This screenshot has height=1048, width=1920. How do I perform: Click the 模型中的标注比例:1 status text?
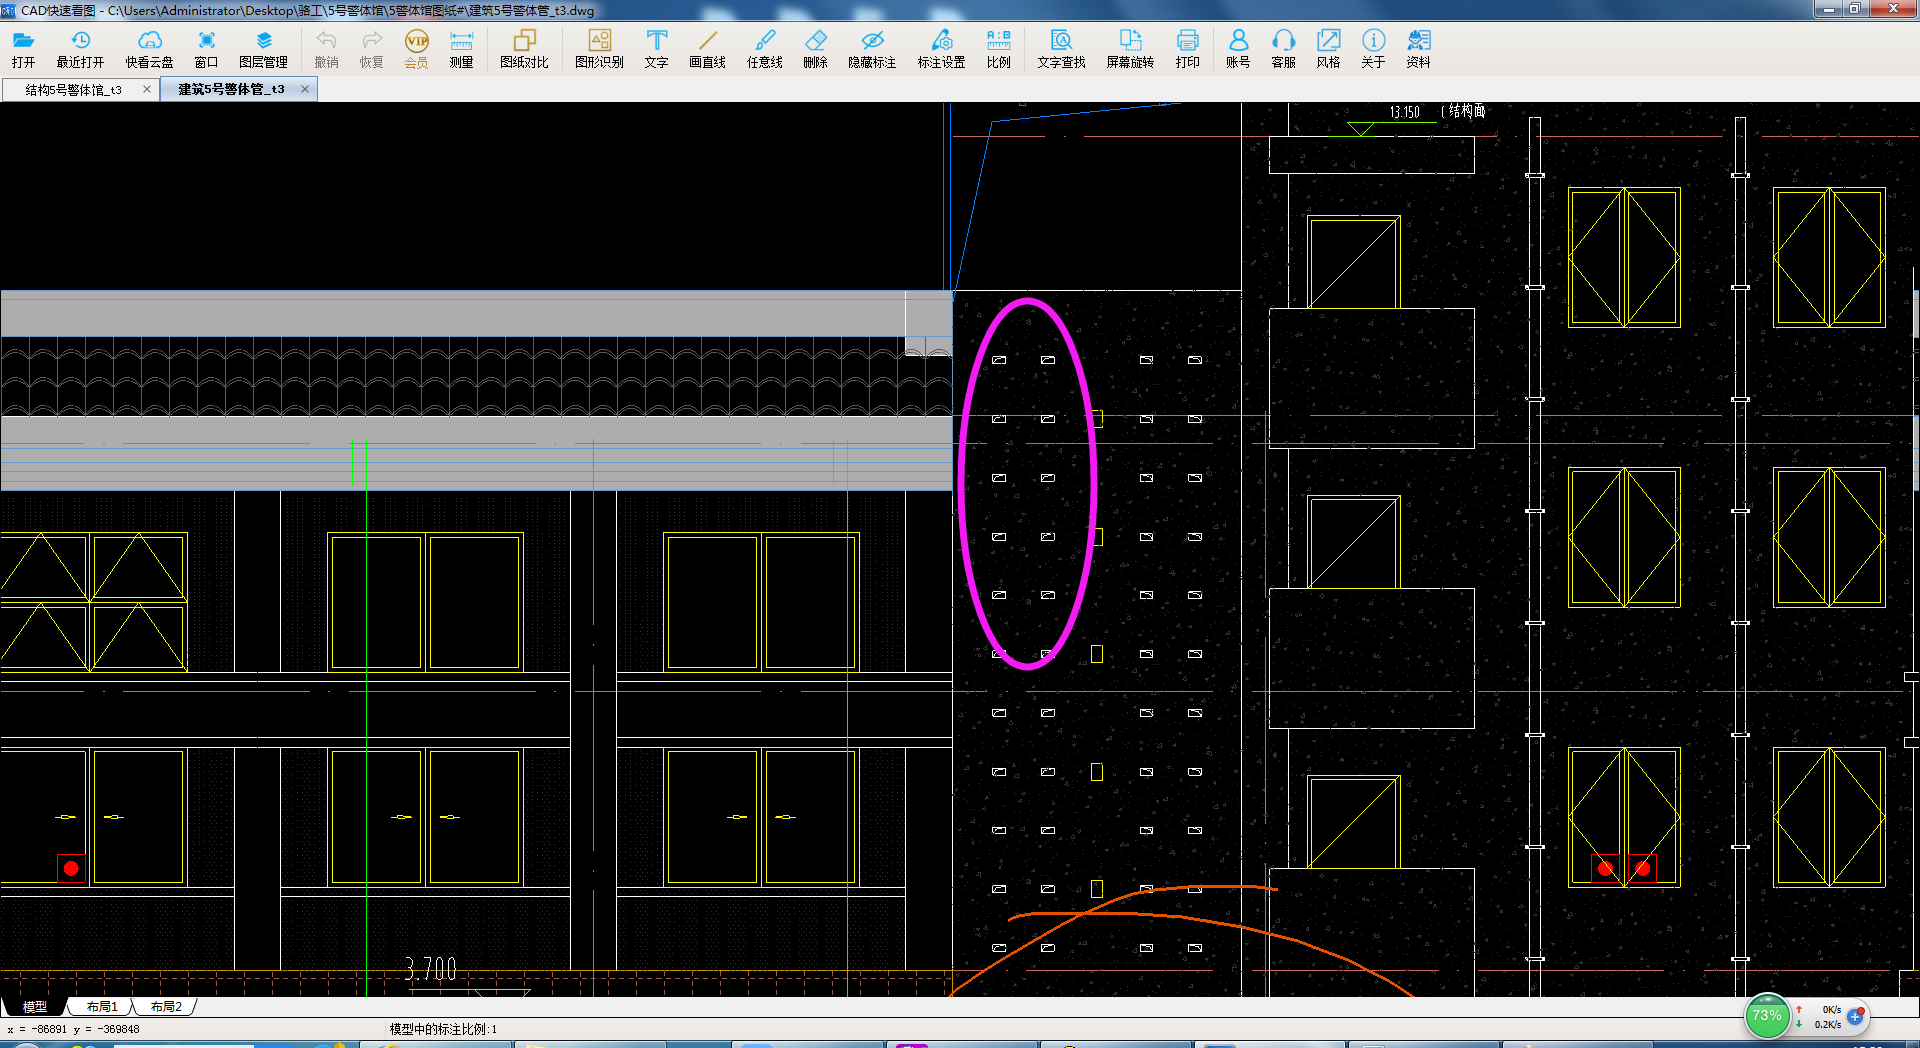(x=443, y=1029)
